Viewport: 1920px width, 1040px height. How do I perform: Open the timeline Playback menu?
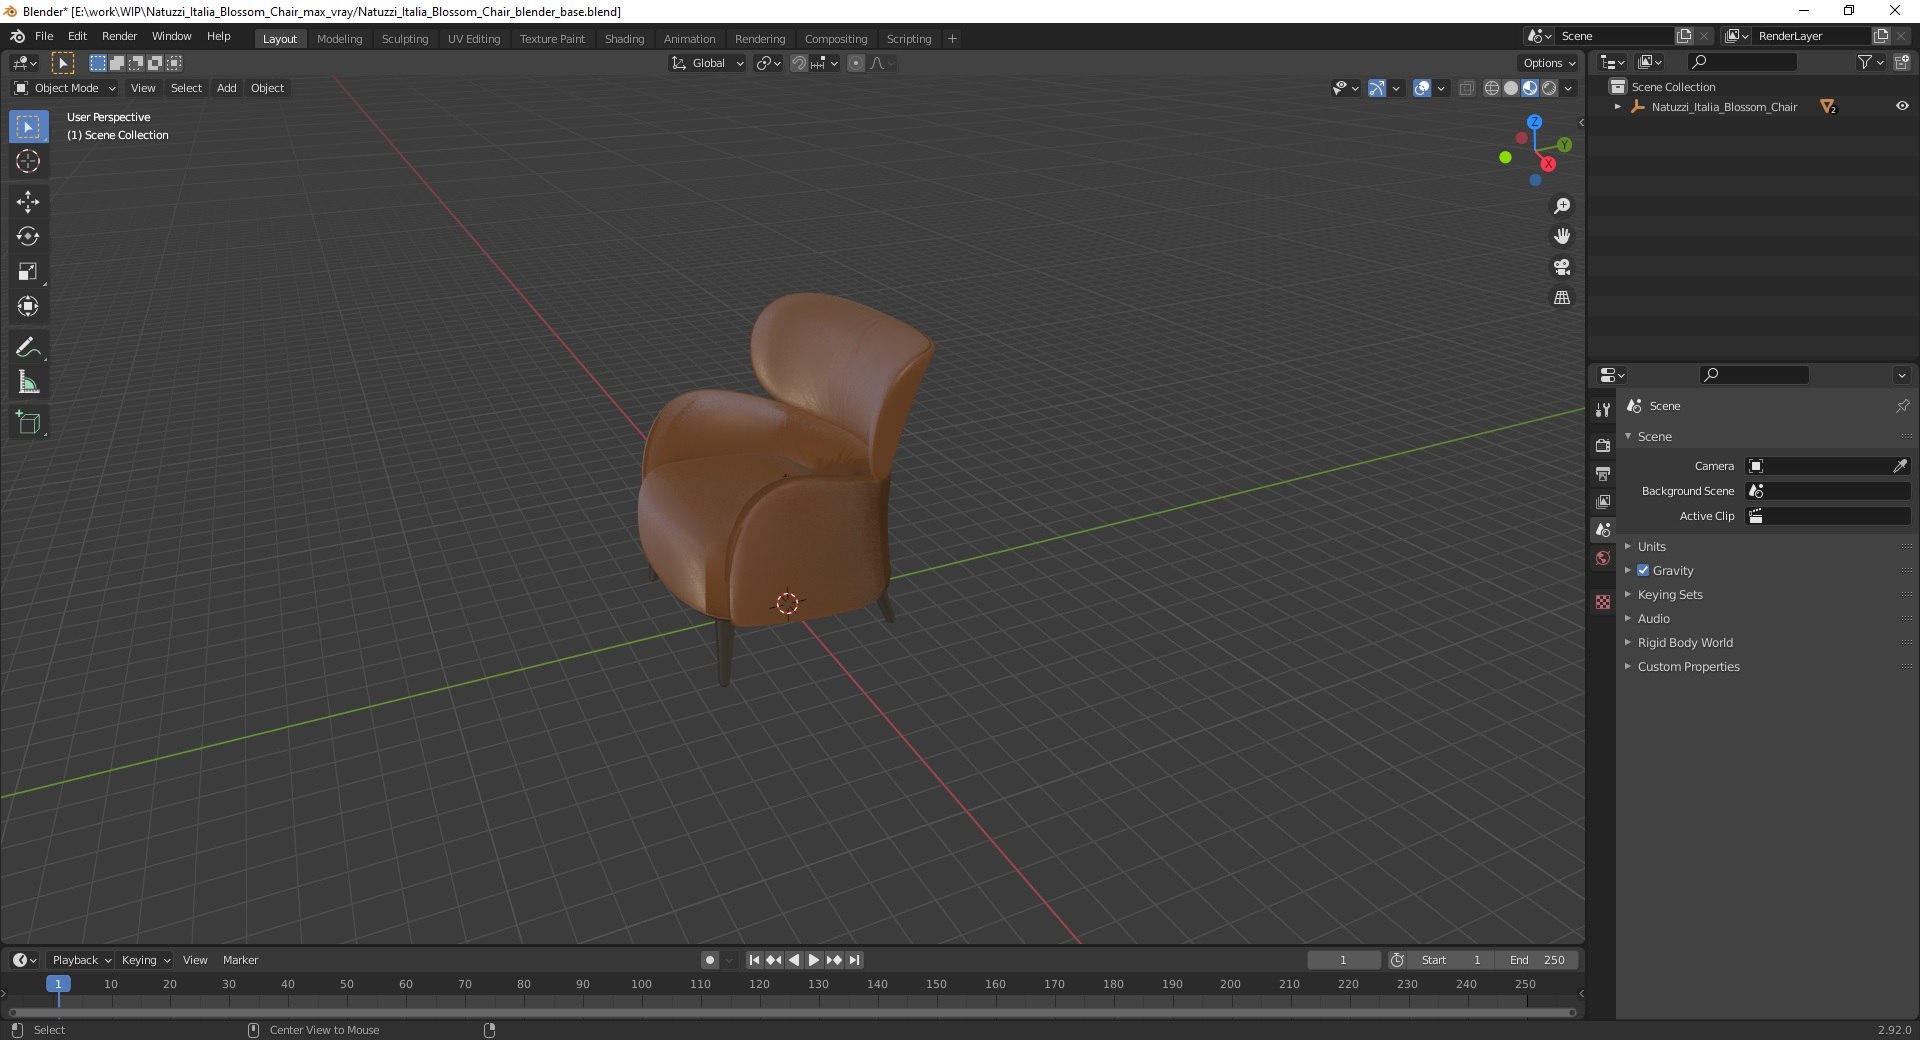81,960
